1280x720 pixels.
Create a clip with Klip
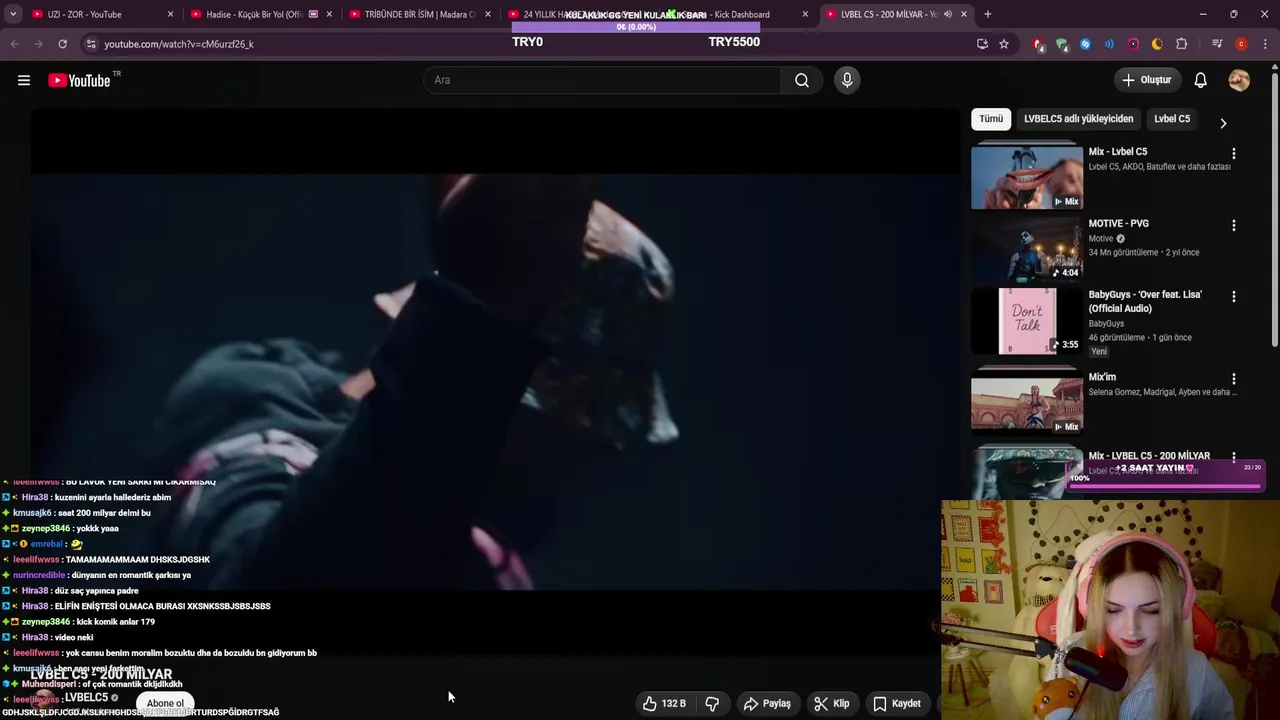pos(832,703)
